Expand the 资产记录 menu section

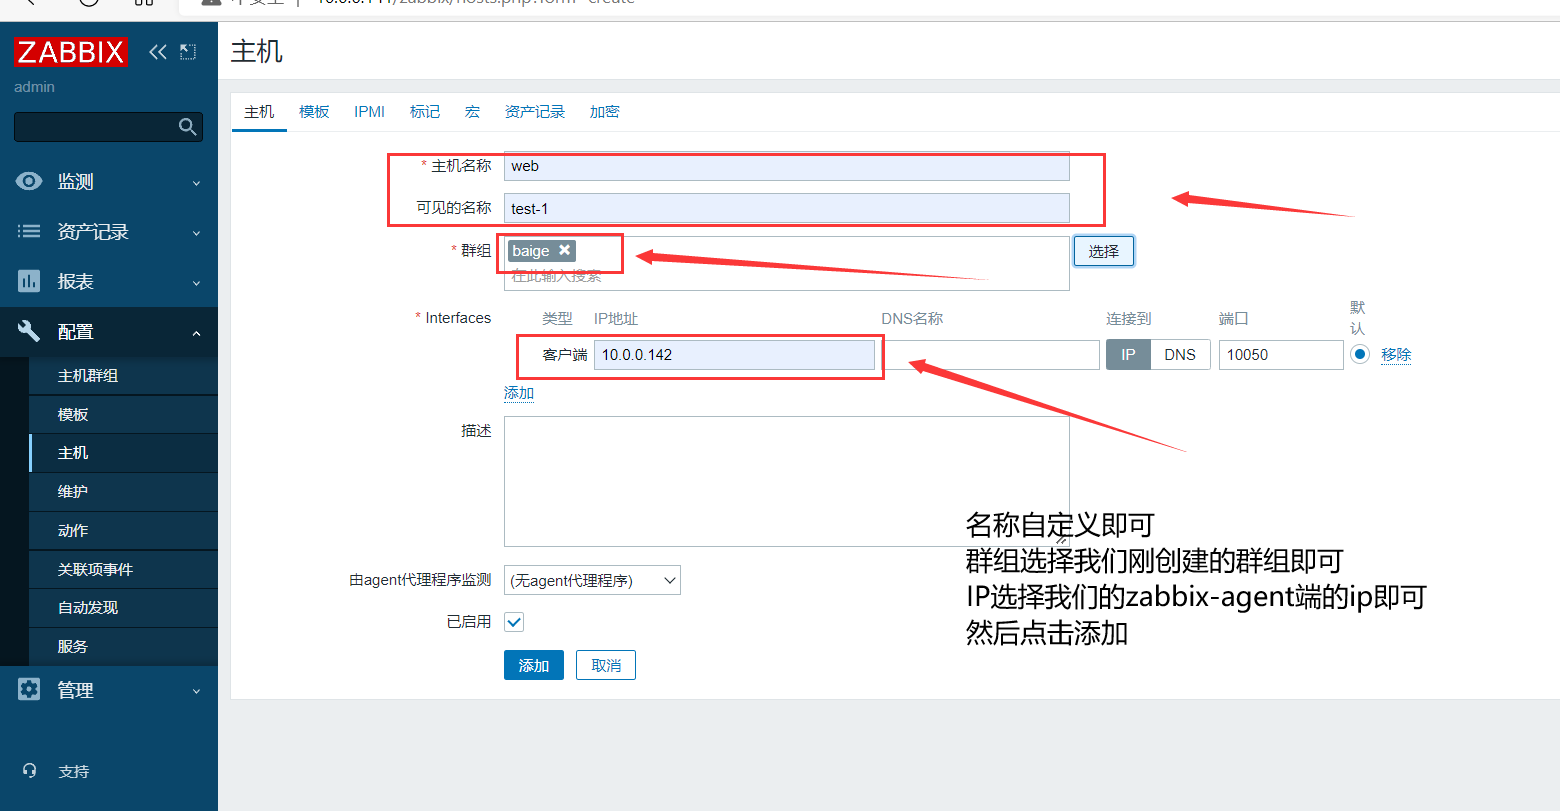point(108,231)
